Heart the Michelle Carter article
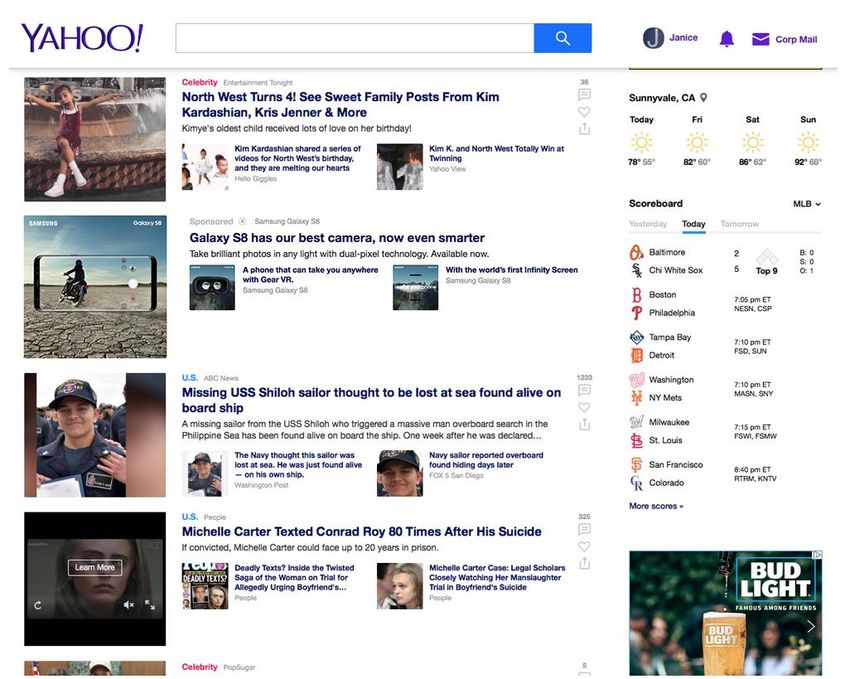Image resolution: width=850 pixels, height=679 pixels. point(584,547)
